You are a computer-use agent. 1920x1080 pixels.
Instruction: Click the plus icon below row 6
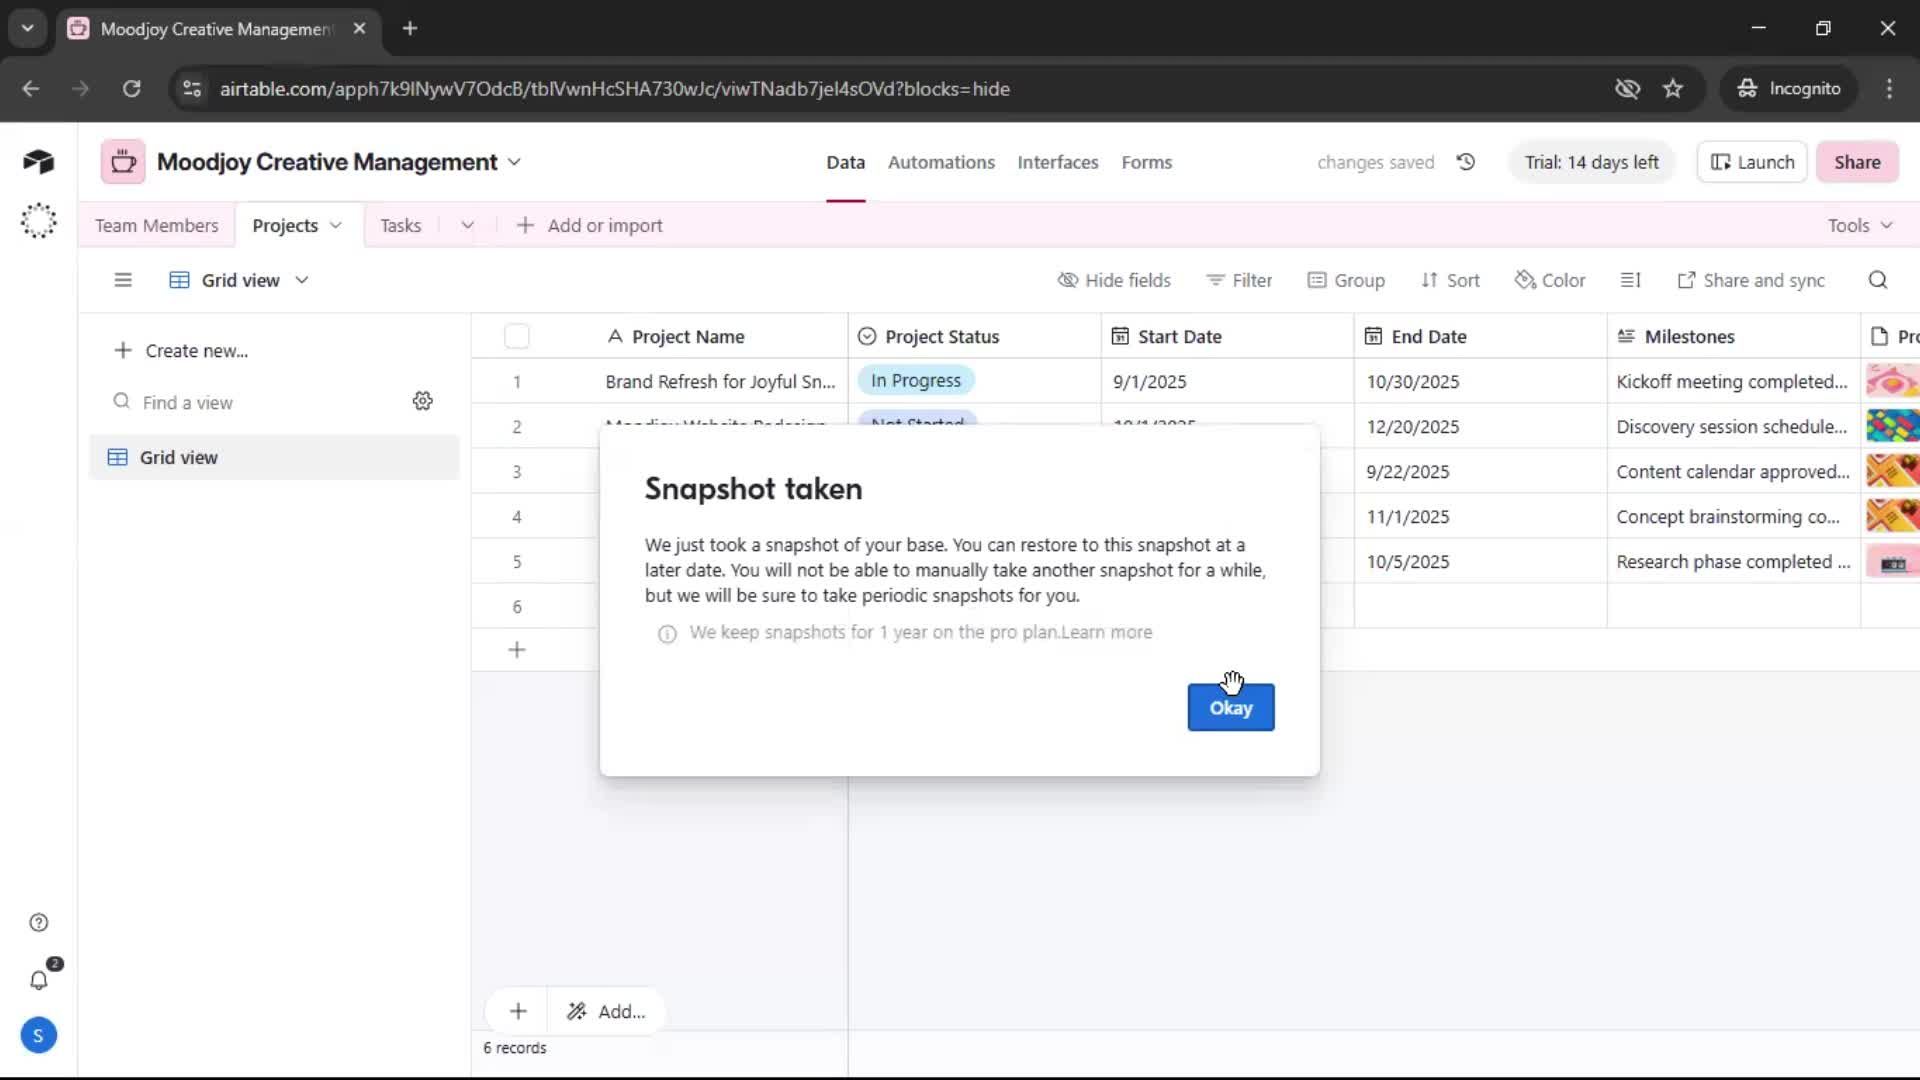pyautogui.click(x=517, y=650)
